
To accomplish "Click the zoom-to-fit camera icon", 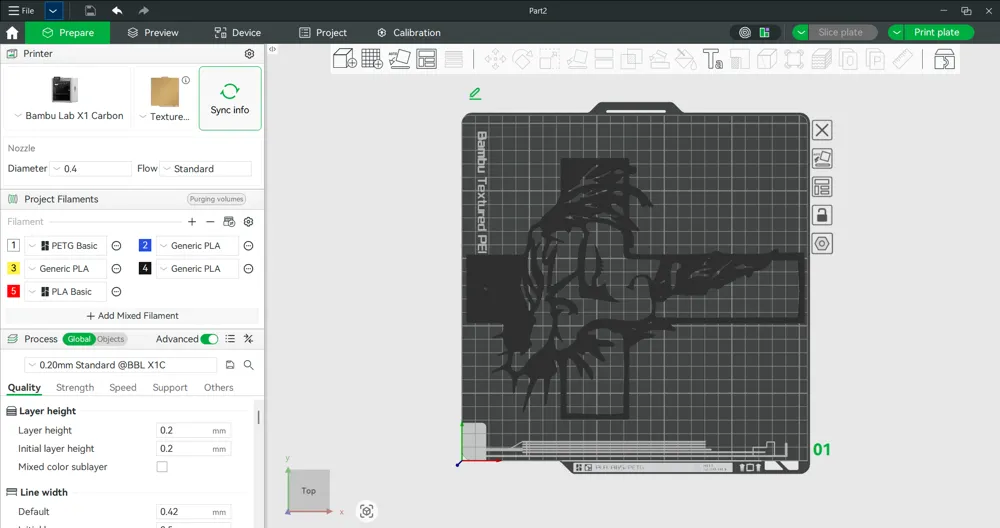I will (366, 511).
